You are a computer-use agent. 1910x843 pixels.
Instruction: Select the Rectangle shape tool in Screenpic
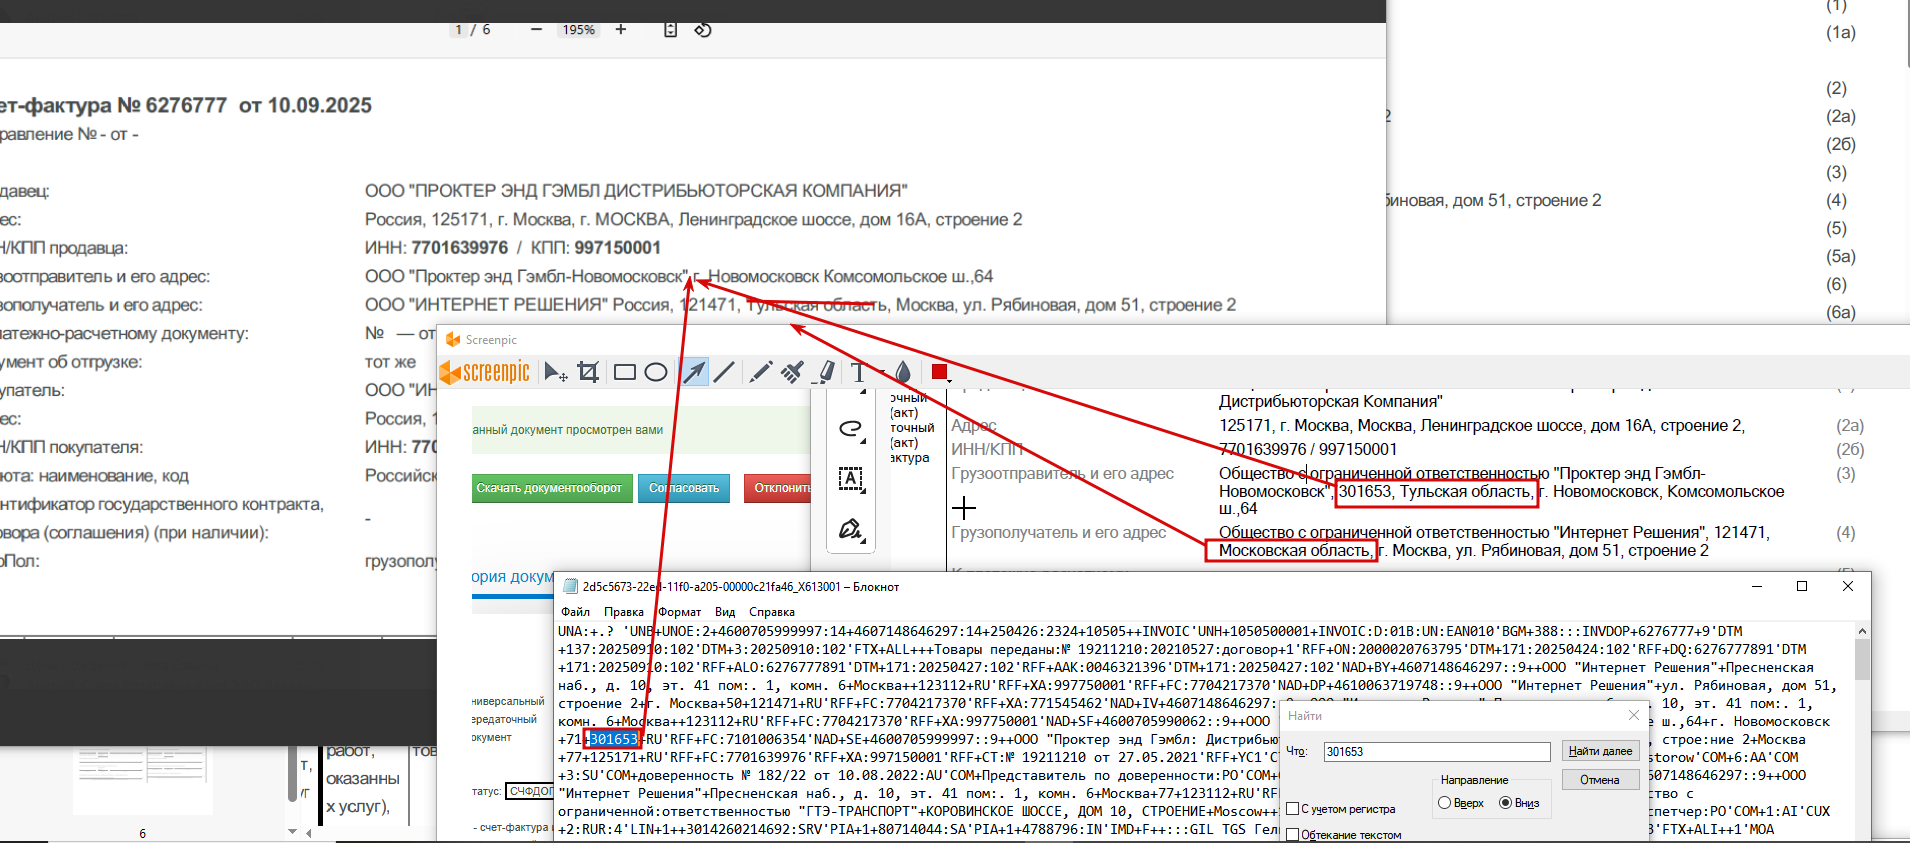(x=625, y=372)
